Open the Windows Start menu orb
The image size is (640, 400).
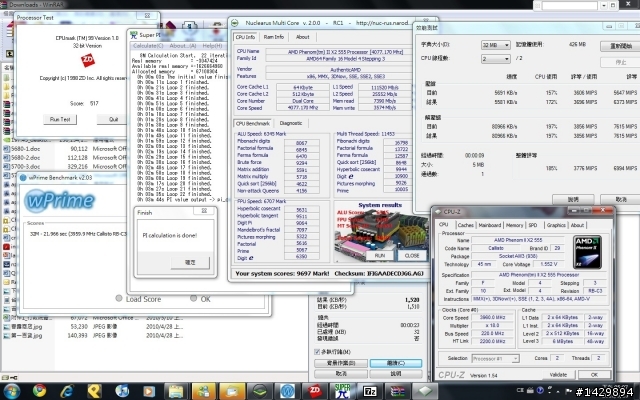point(11,391)
